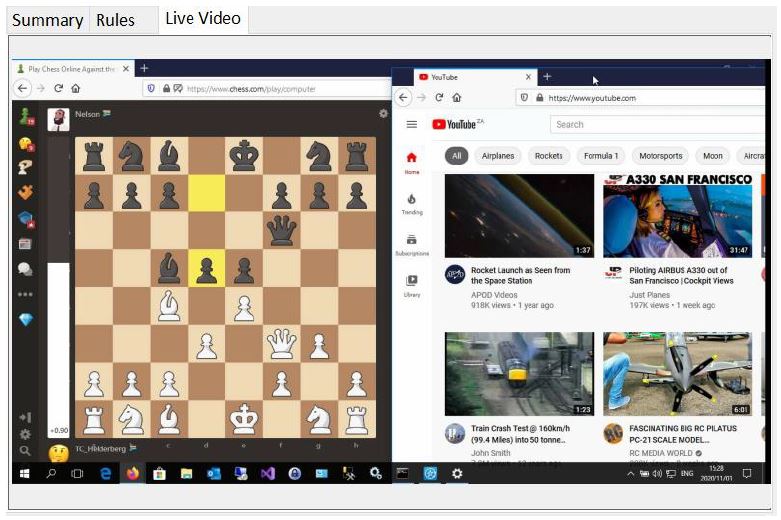Open Subscriptions in the YouTube sidebar
Viewport: 781px width, 520px height.
411,244
